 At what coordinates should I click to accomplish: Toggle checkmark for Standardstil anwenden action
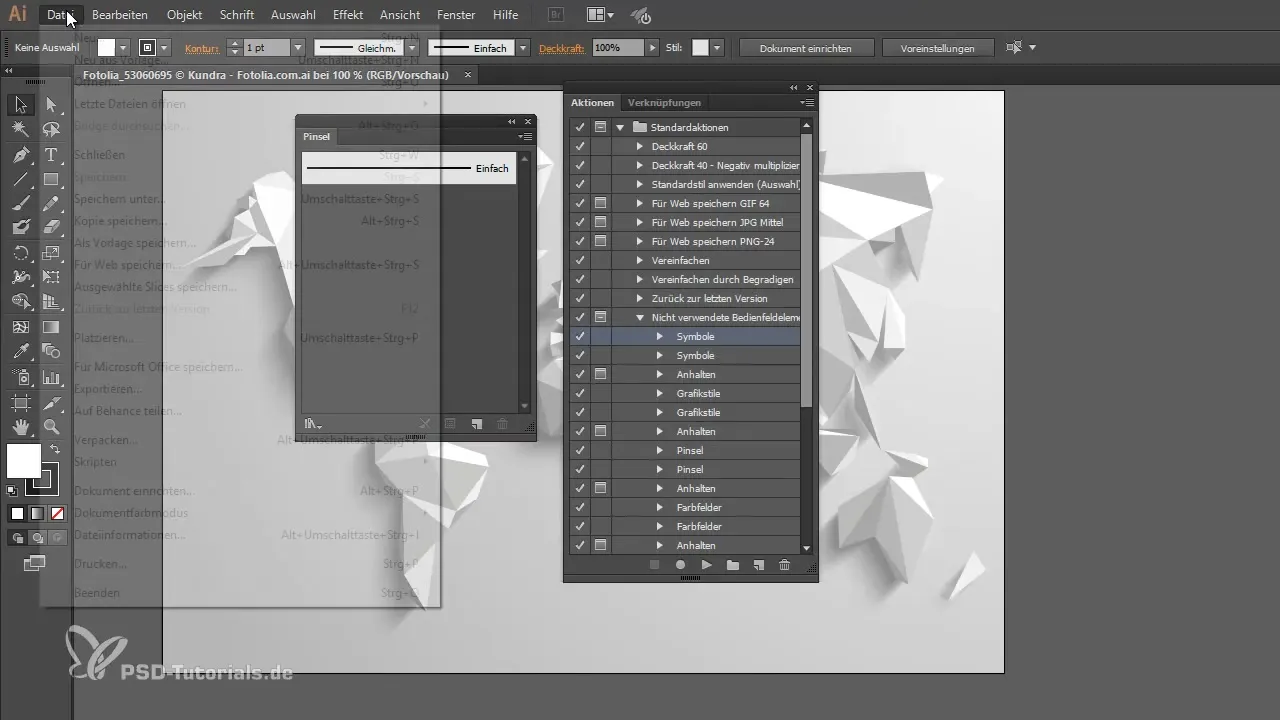point(579,184)
